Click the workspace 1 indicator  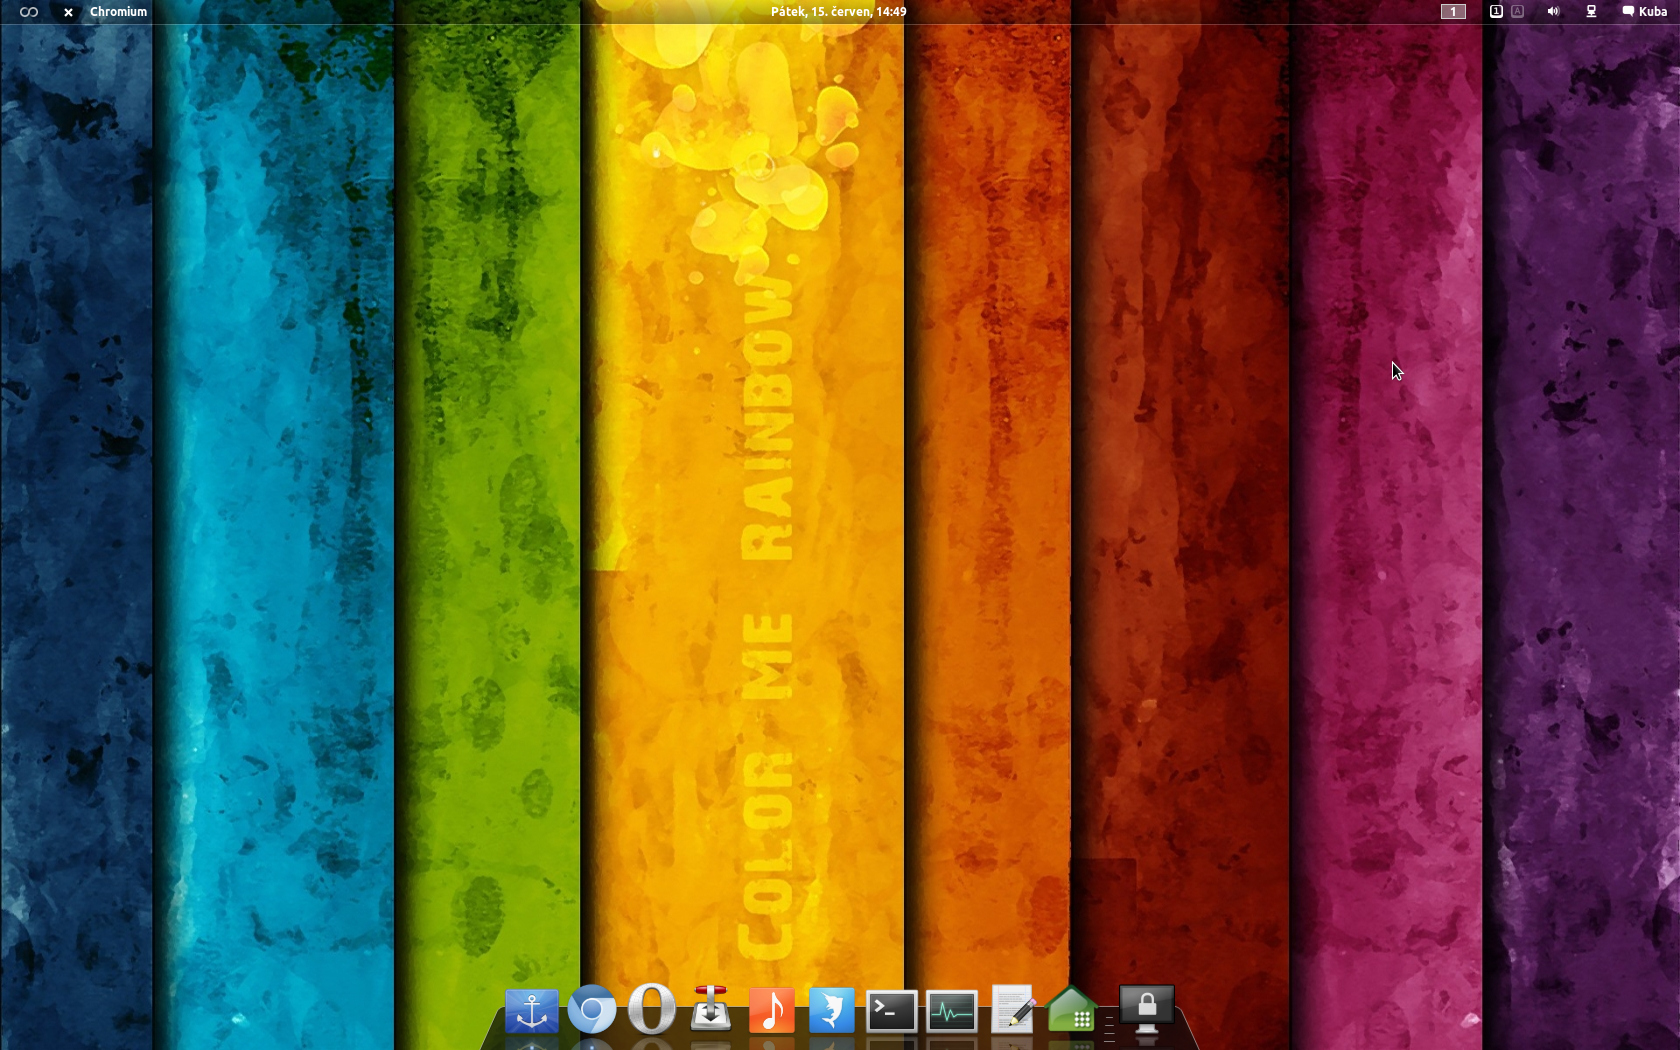[1453, 12]
